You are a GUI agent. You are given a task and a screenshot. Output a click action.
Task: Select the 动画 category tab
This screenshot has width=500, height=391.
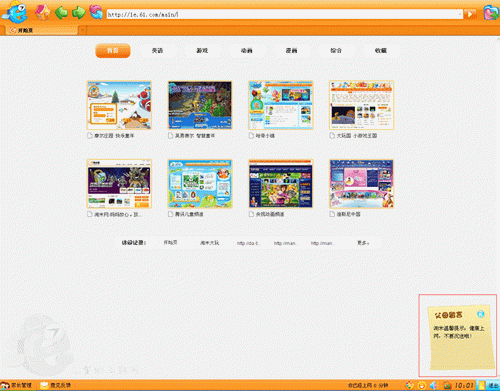247,51
